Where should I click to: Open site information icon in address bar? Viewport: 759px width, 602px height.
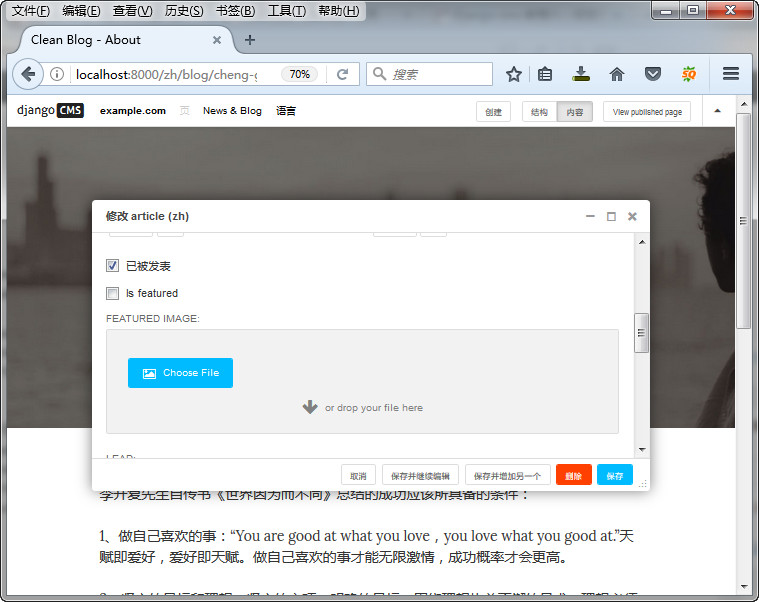click(x=57, y=74)
